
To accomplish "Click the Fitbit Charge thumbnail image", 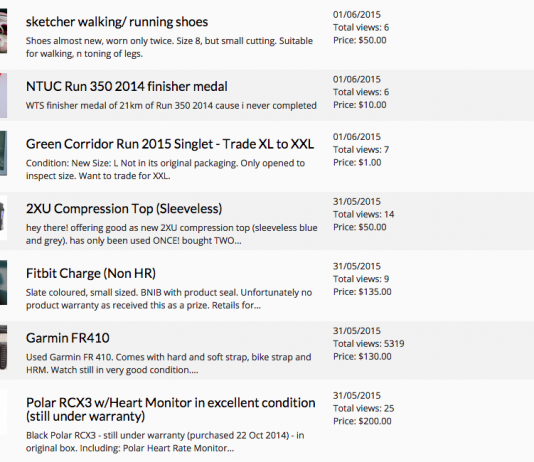I will coord(3,283).
